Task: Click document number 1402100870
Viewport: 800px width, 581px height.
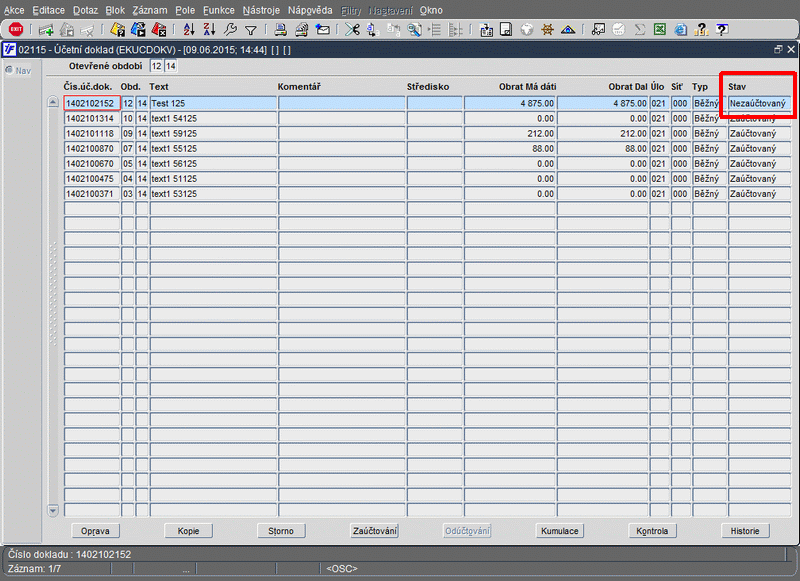Action: (92, 148)
